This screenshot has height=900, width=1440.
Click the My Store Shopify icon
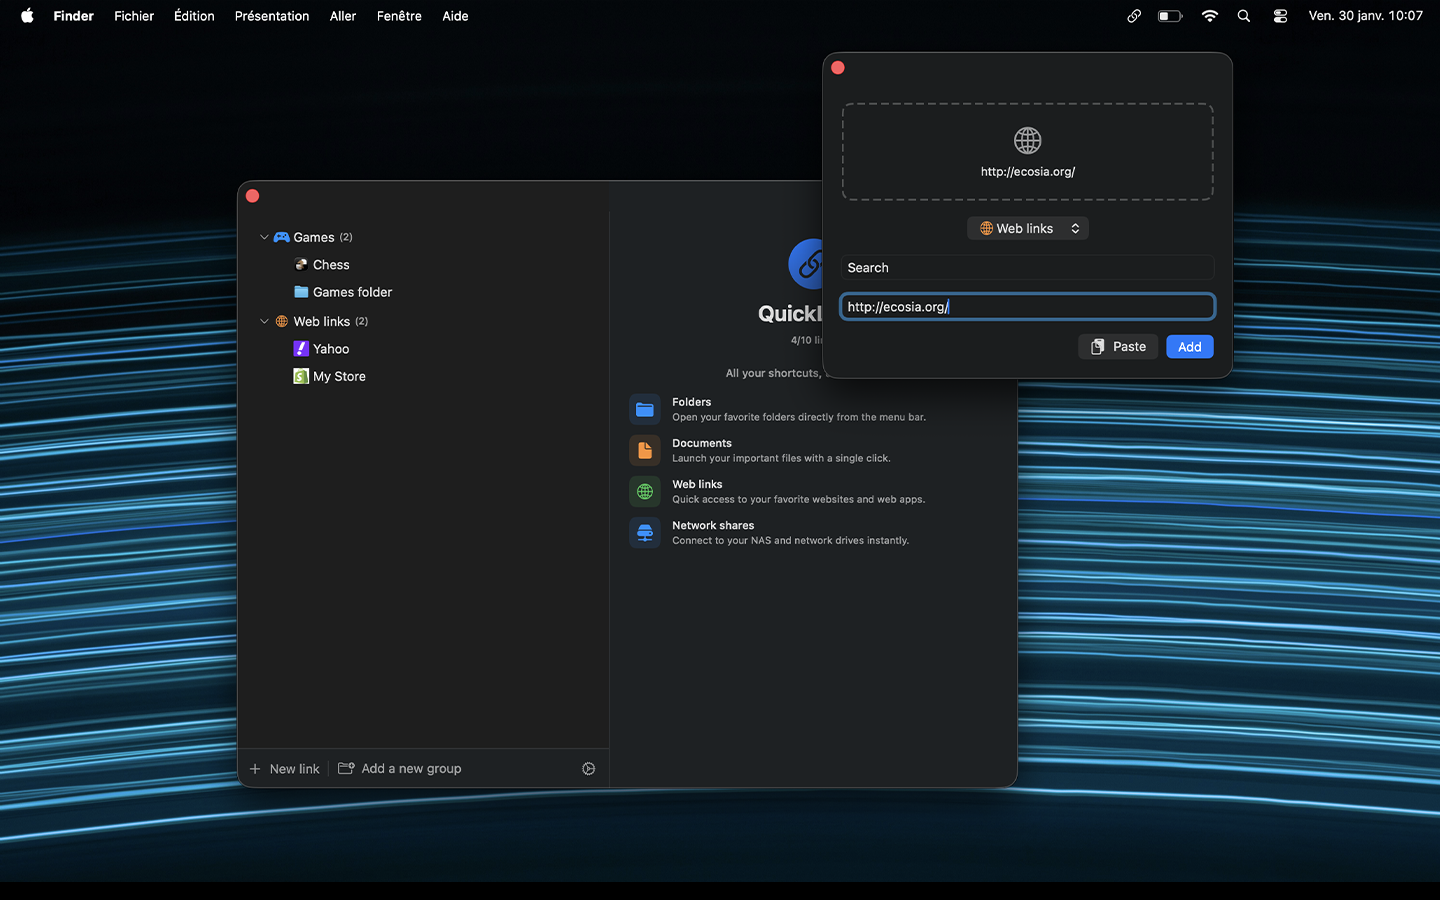coord(301,376)
